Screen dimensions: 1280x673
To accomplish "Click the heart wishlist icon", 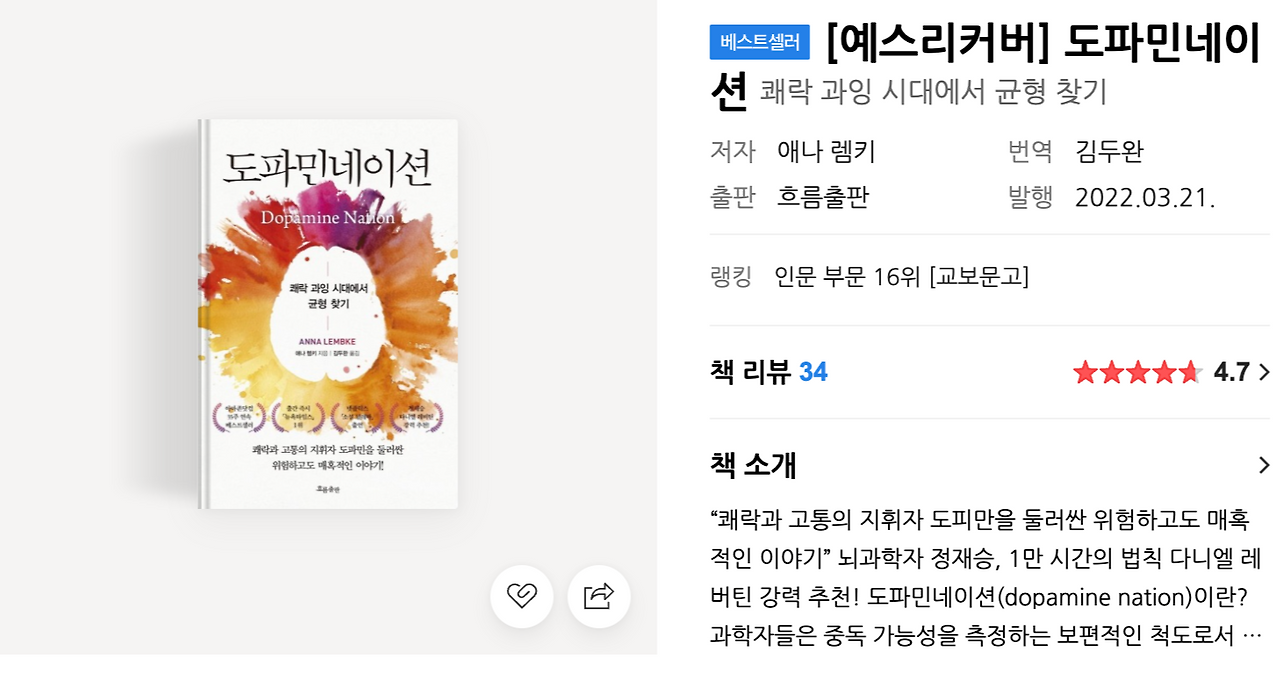I will (522, 597).
